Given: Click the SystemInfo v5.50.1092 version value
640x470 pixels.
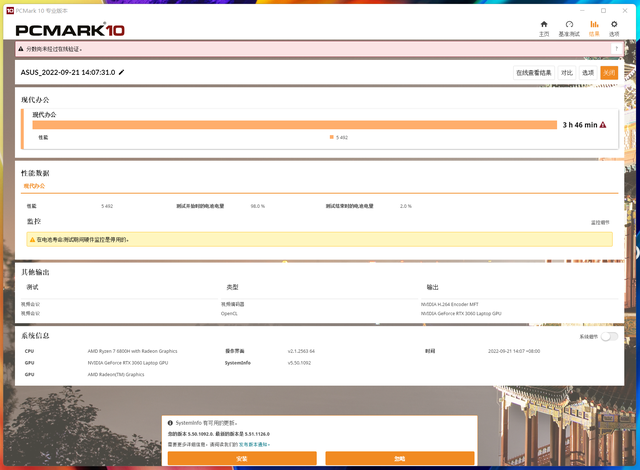Looking at the screenshot, I should (x=299, y=363).
